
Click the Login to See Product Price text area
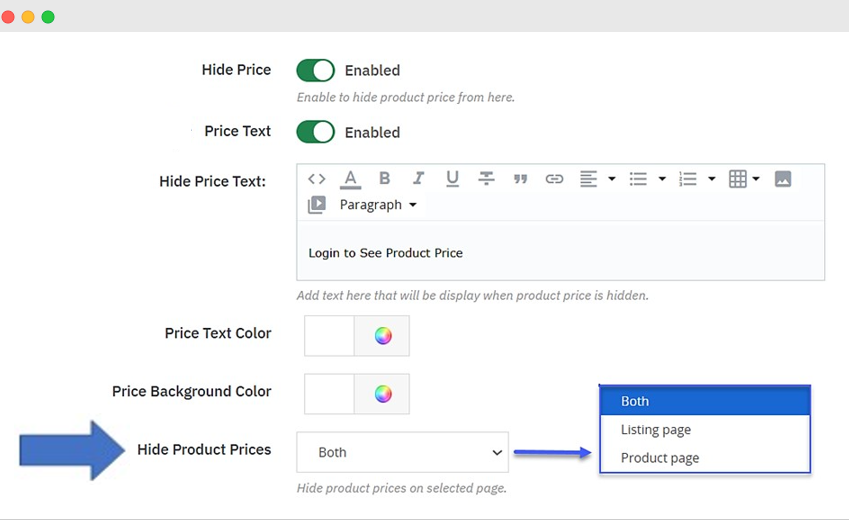pos(560,253)
